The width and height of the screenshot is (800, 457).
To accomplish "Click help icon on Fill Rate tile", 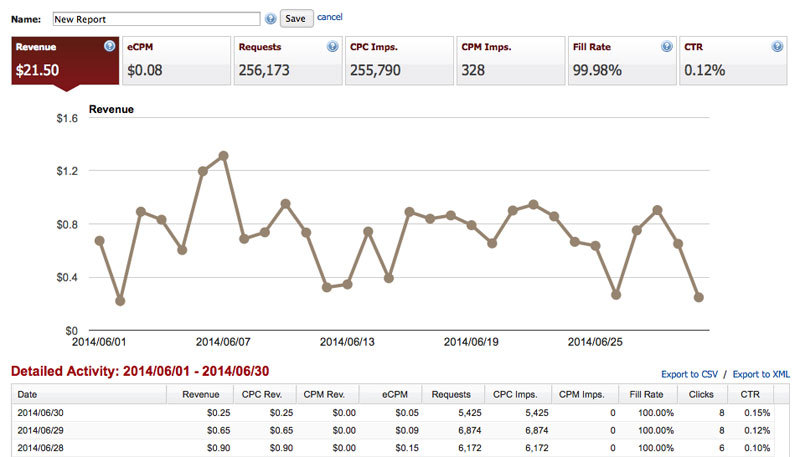I will [x=666, y=46].
